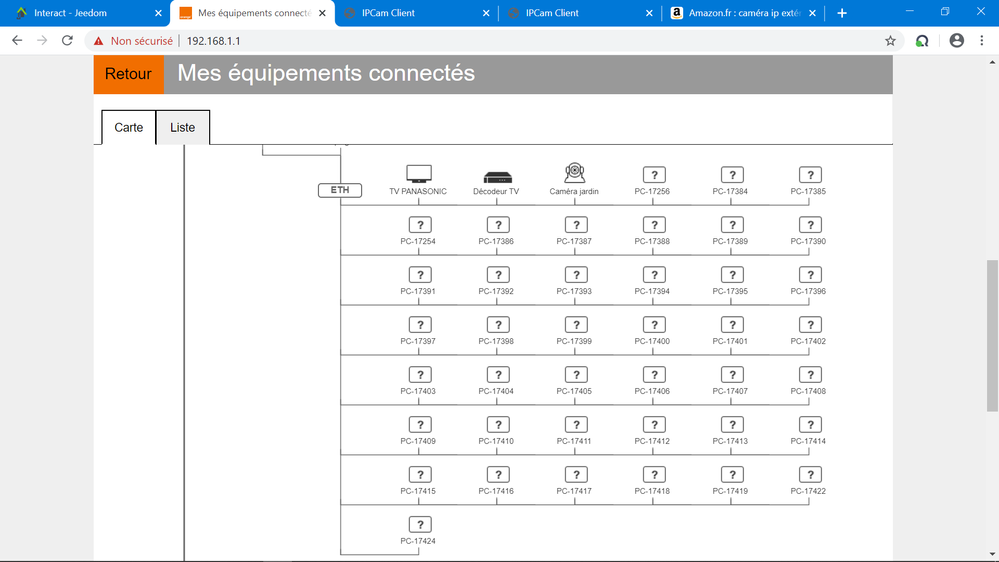Screen dimensions: 999x562
Task: Open the PC-17393 device icon
Action: pos(576,275)
